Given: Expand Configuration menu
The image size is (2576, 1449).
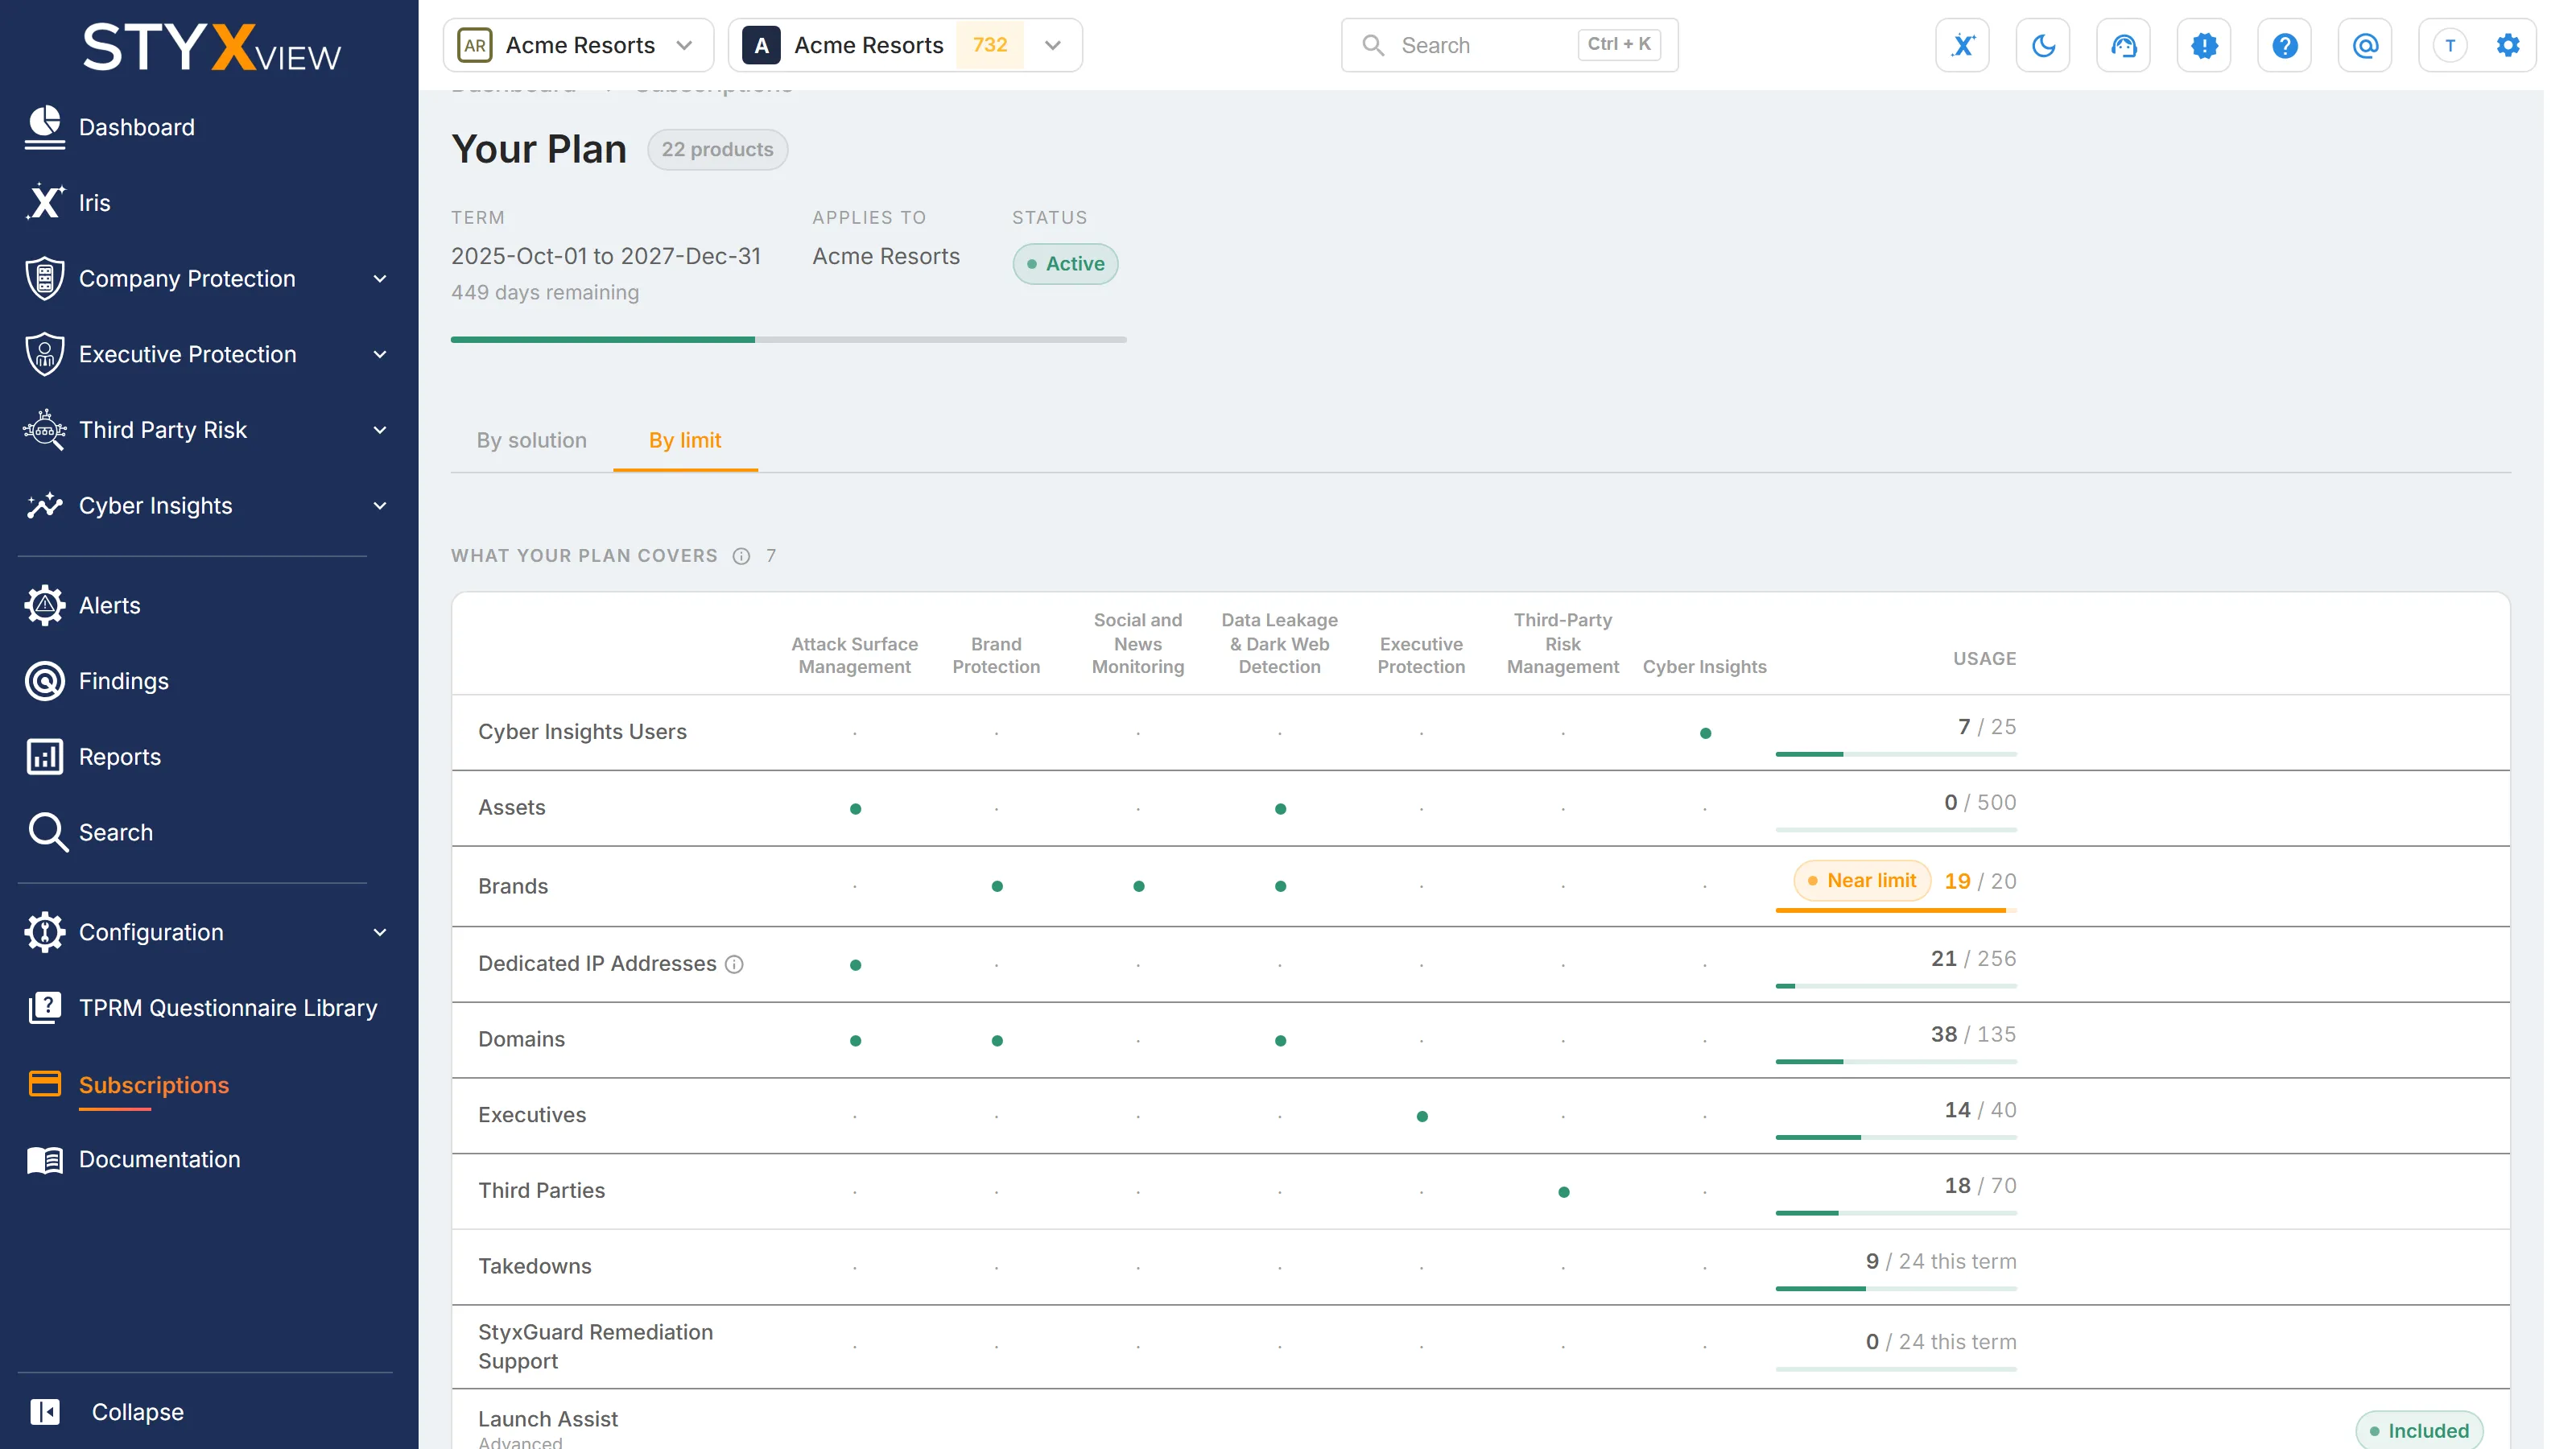Looking at the screenshot, I should tap(380, 932).
